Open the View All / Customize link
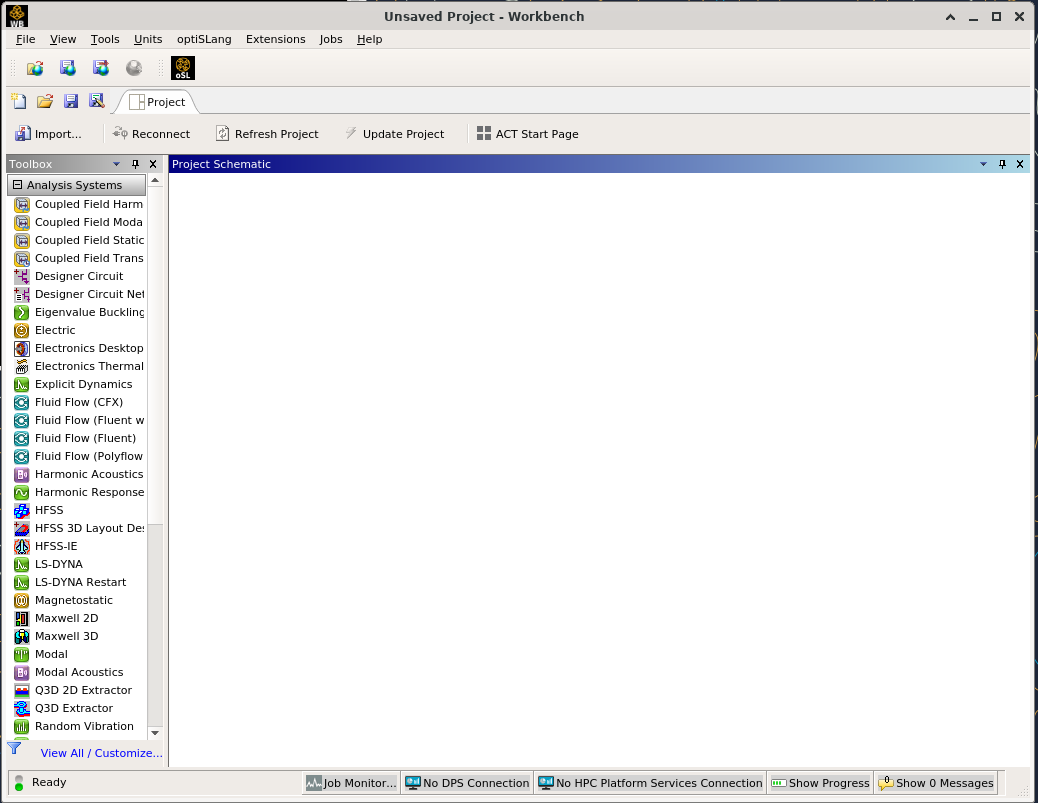 tap(101, 753)
